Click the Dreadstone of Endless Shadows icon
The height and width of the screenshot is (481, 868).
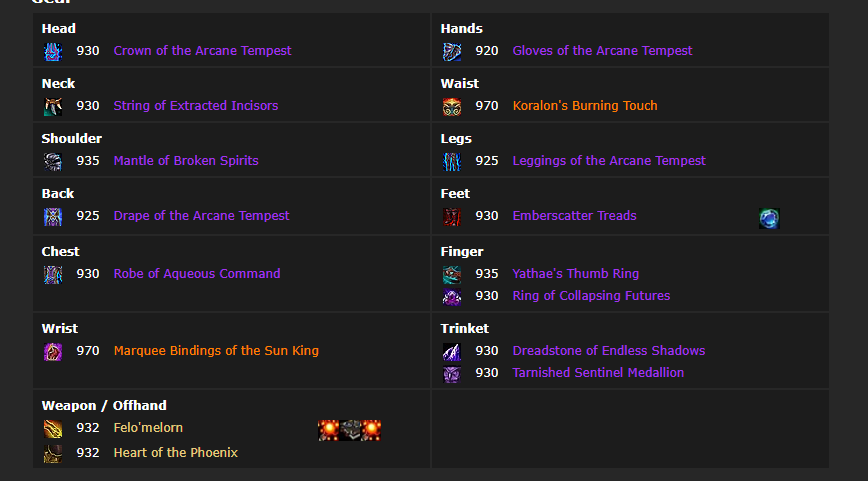point(452,351)
